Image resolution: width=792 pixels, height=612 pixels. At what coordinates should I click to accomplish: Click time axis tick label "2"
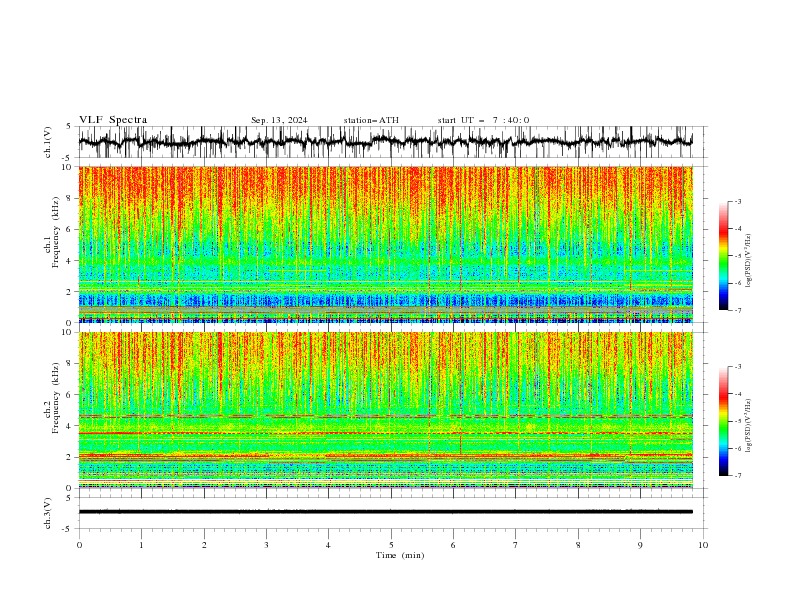tap(204, 545)
